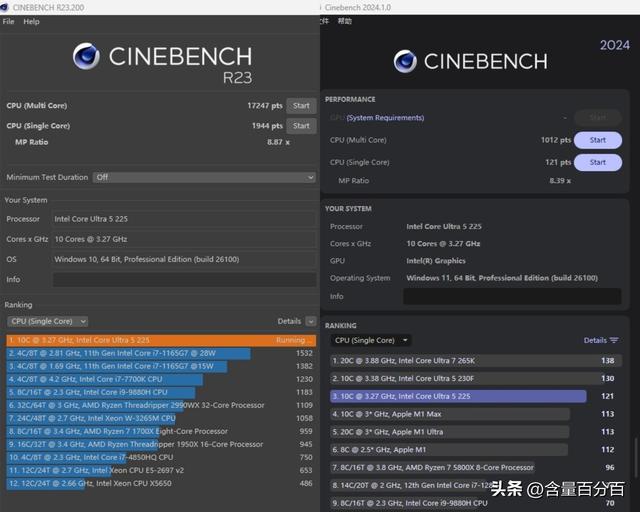This screenshot has width=640, height=512.
Task: Select R23 ranking row Threadripper 2990WX
Action: pyautogui.click(x=161, y=405)
